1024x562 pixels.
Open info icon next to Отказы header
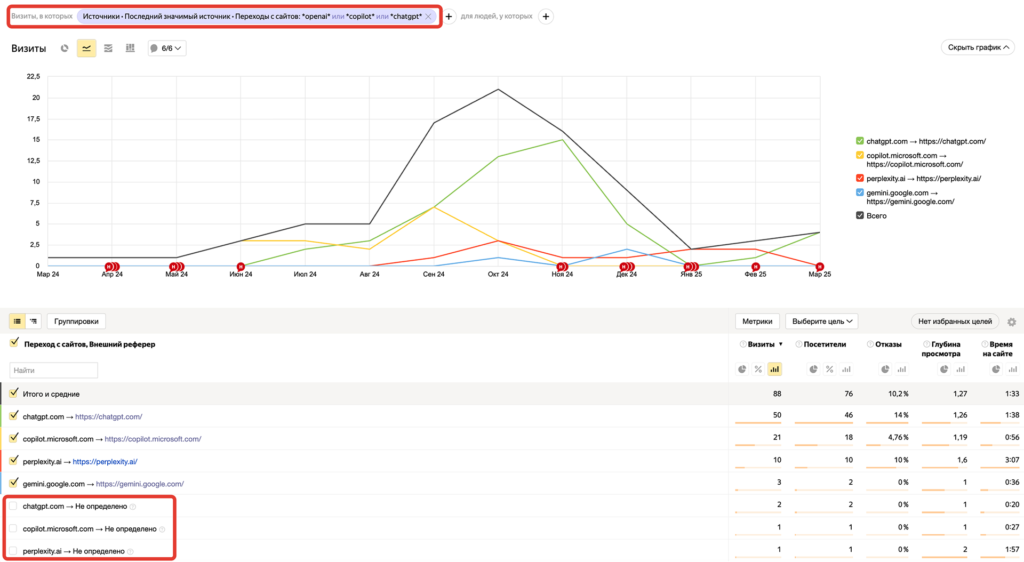click(x=871, y=344)
